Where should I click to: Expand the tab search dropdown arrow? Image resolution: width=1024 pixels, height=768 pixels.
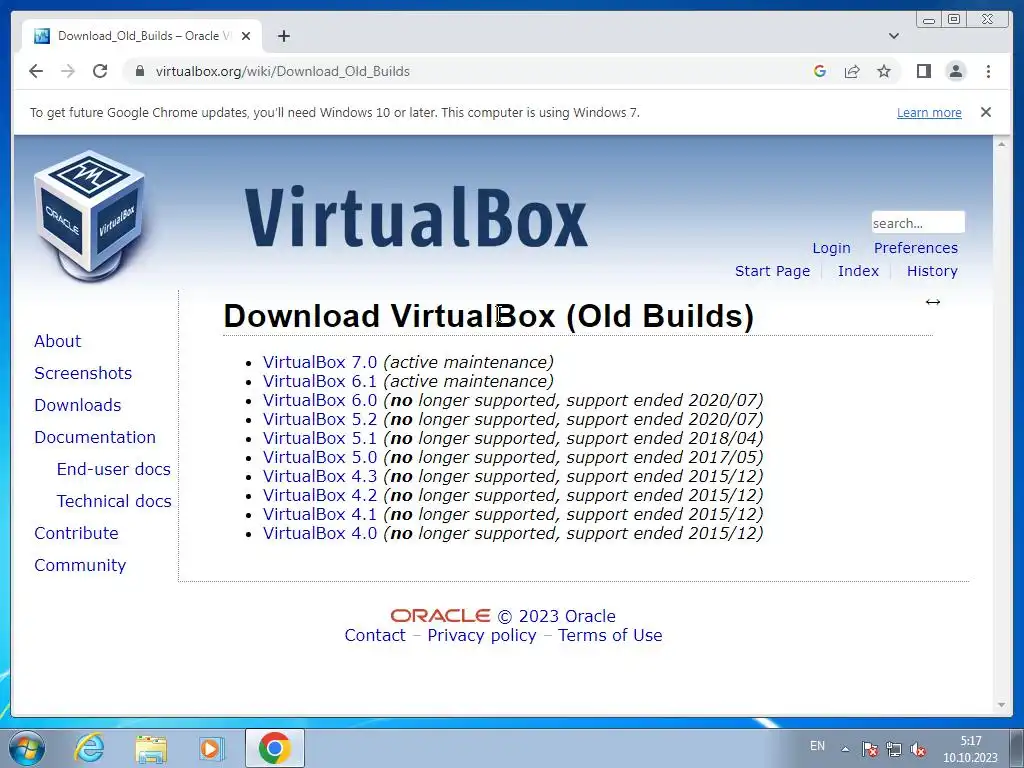coord(894,36)
